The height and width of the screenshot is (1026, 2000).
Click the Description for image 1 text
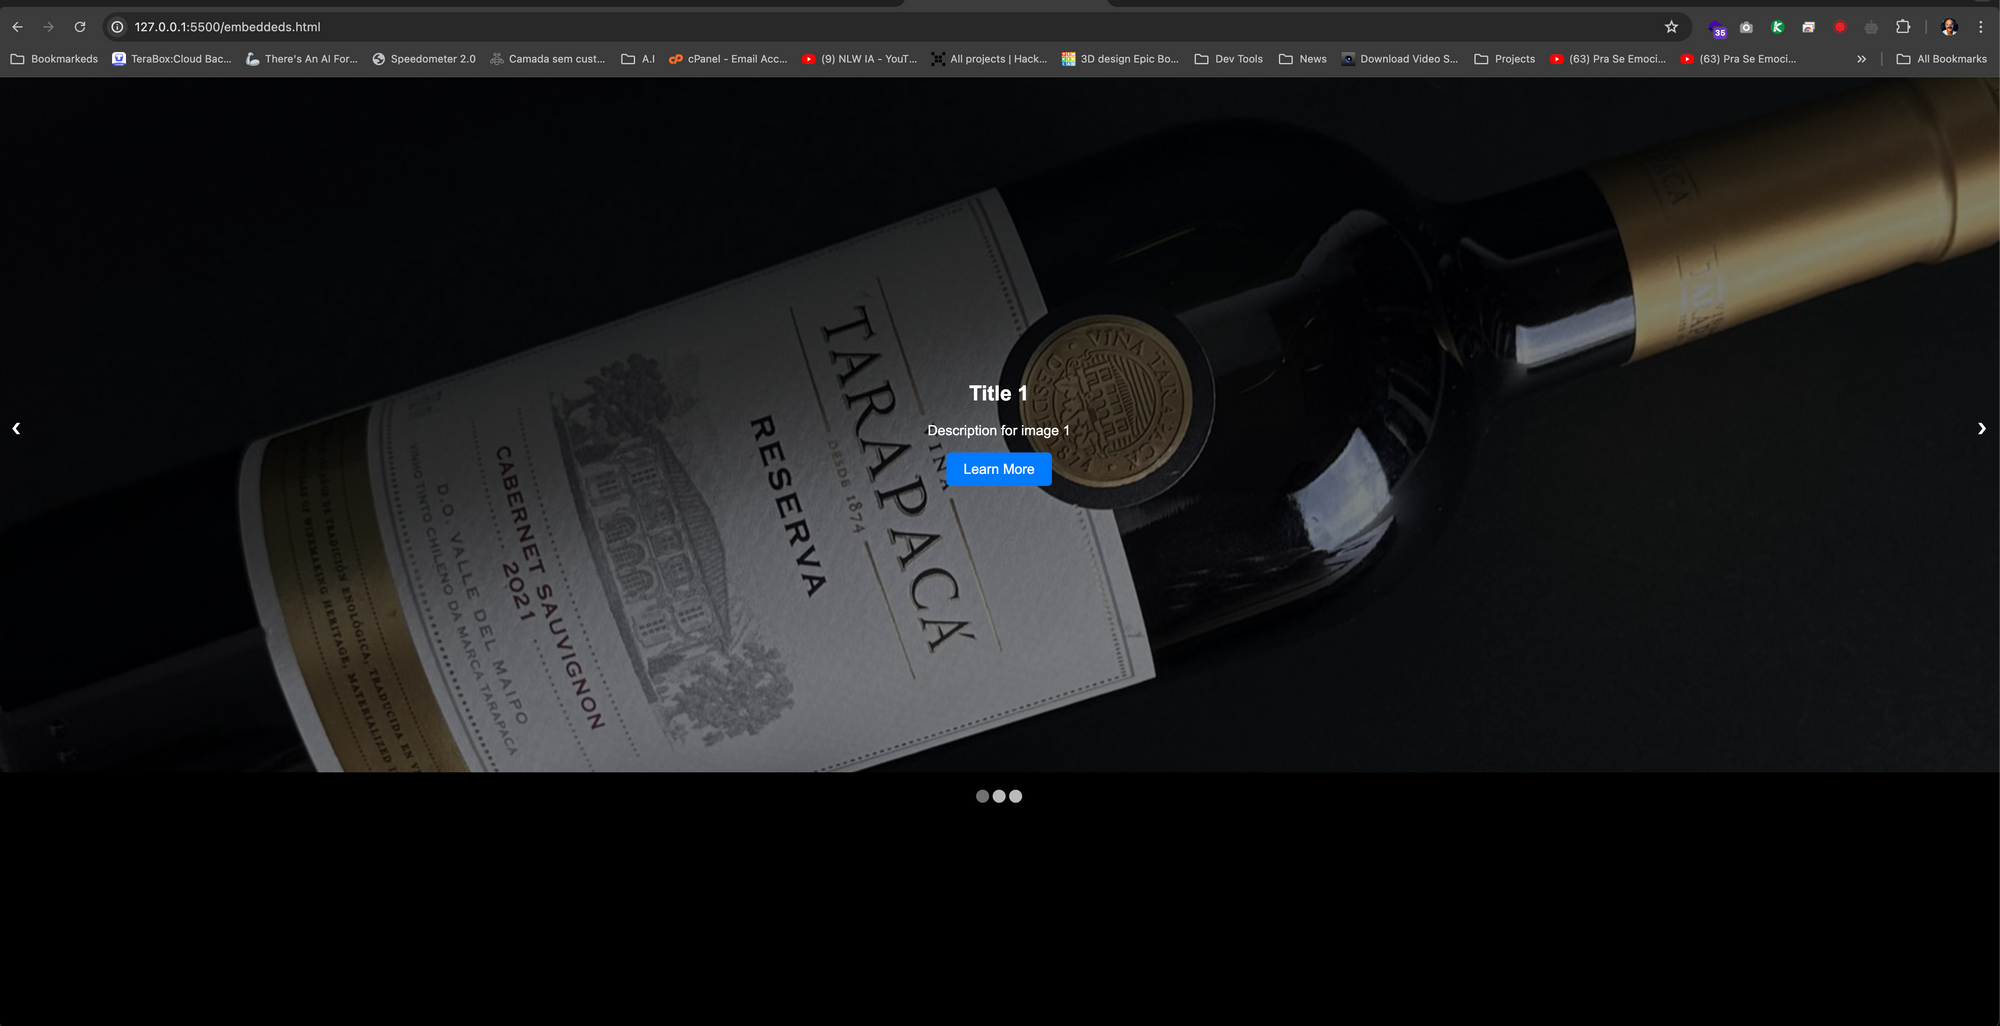(998, 430)
